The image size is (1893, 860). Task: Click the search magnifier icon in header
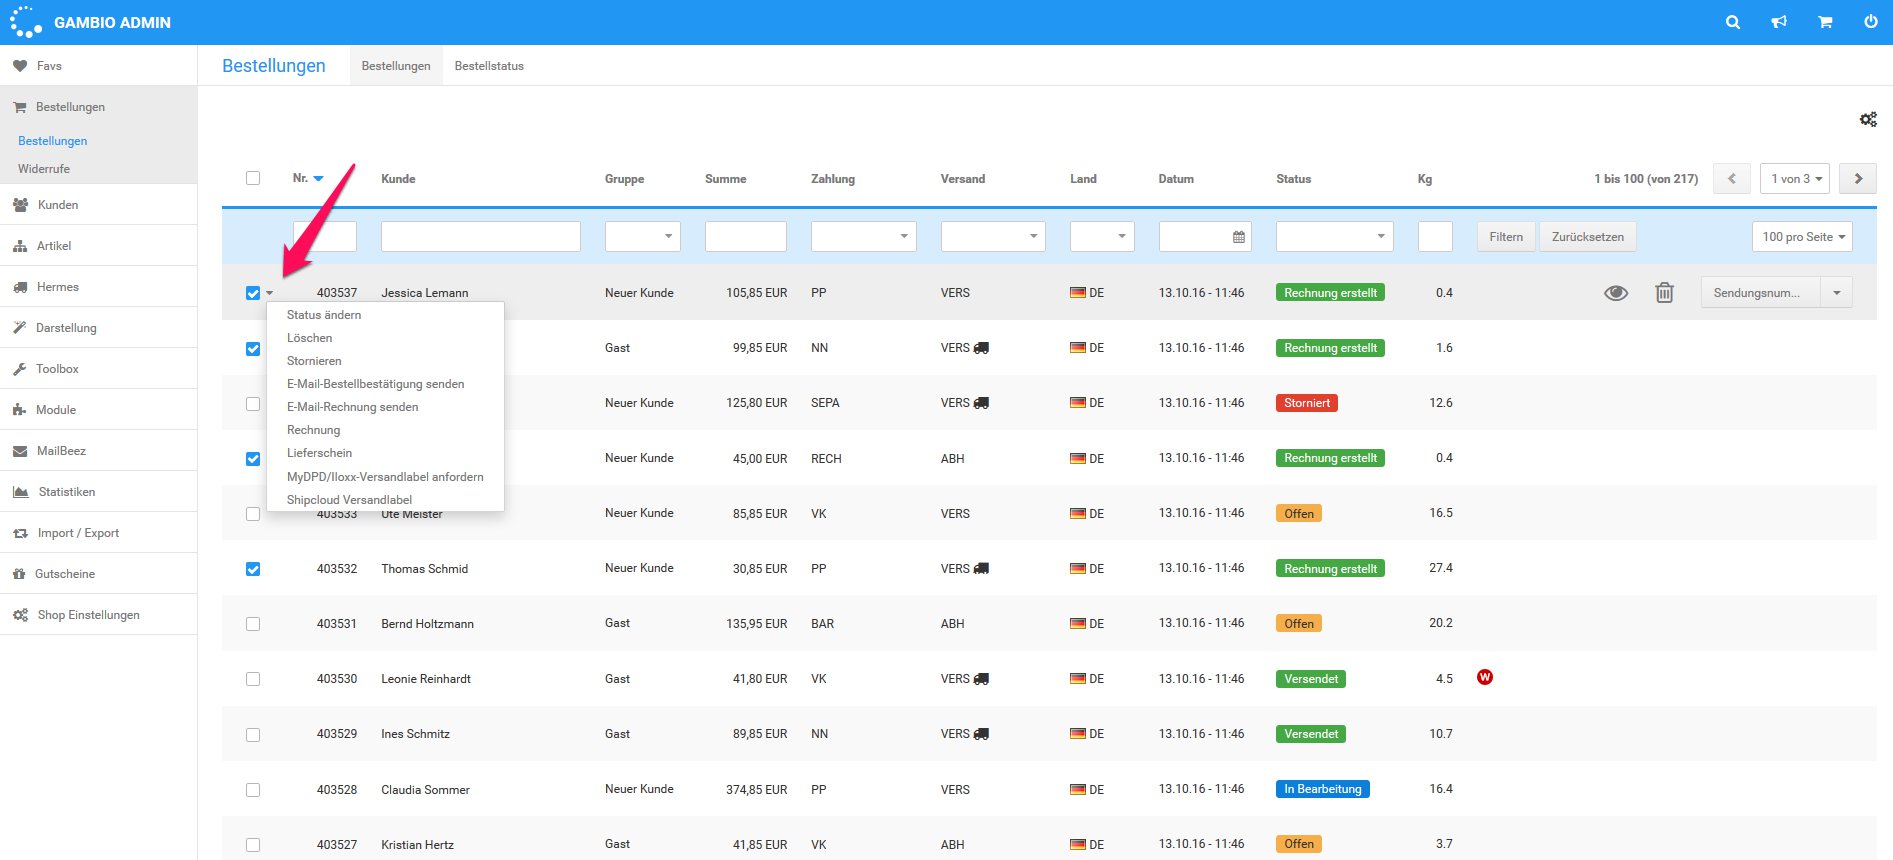point(1733,22)
